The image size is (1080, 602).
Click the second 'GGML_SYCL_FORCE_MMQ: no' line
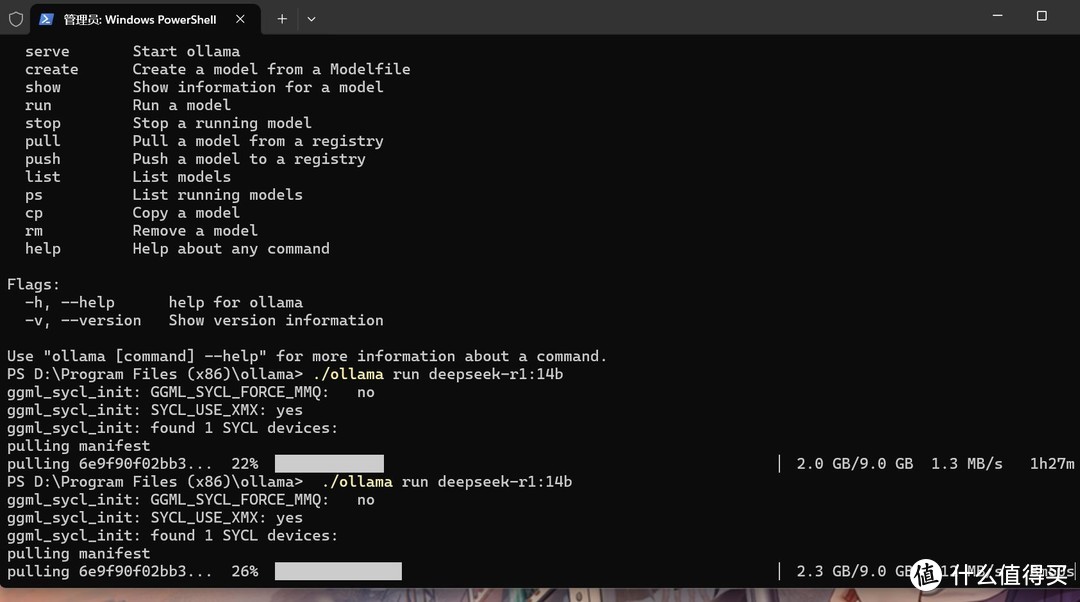pyautogui.click(x=191, y=499)
